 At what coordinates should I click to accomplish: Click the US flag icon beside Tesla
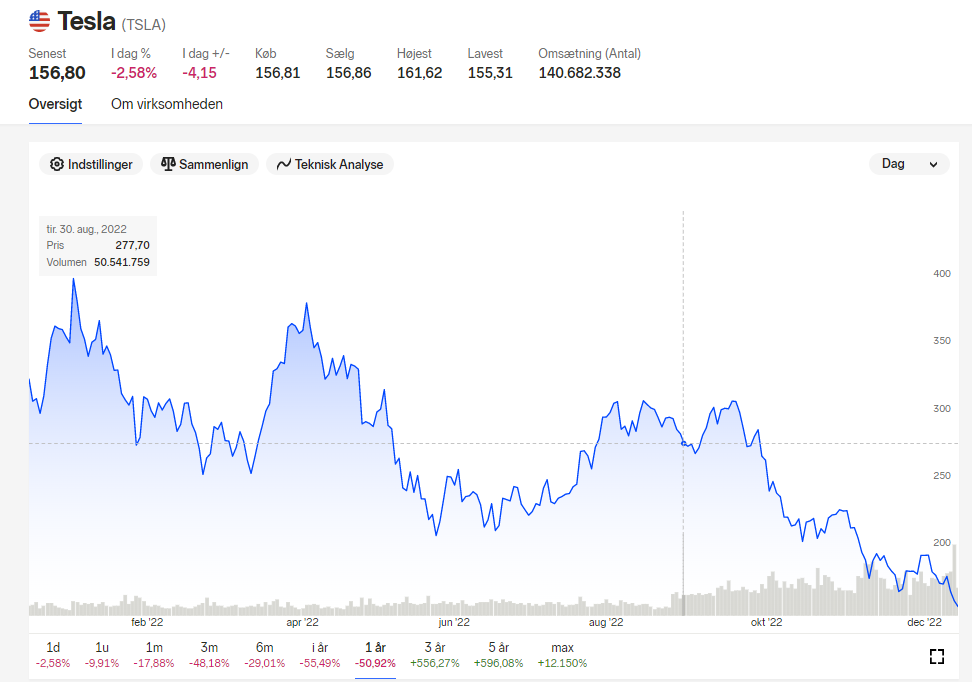tap(39, 21)
